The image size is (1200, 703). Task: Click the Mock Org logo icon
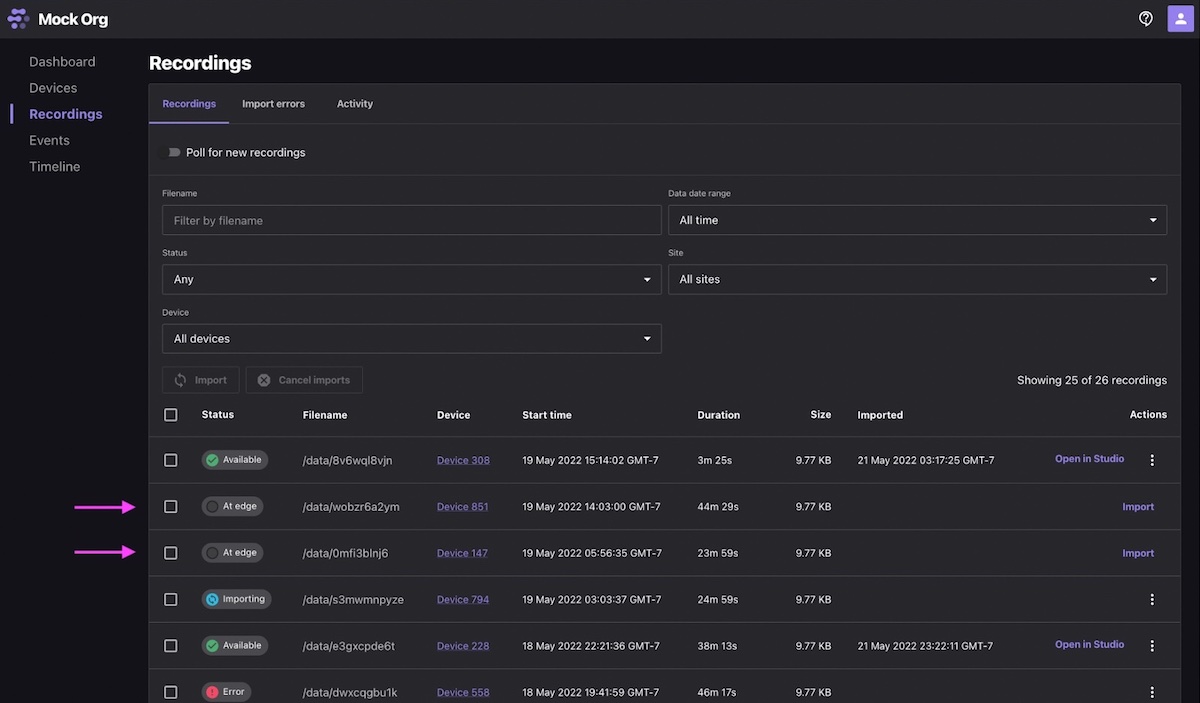(x=16, y=18)
